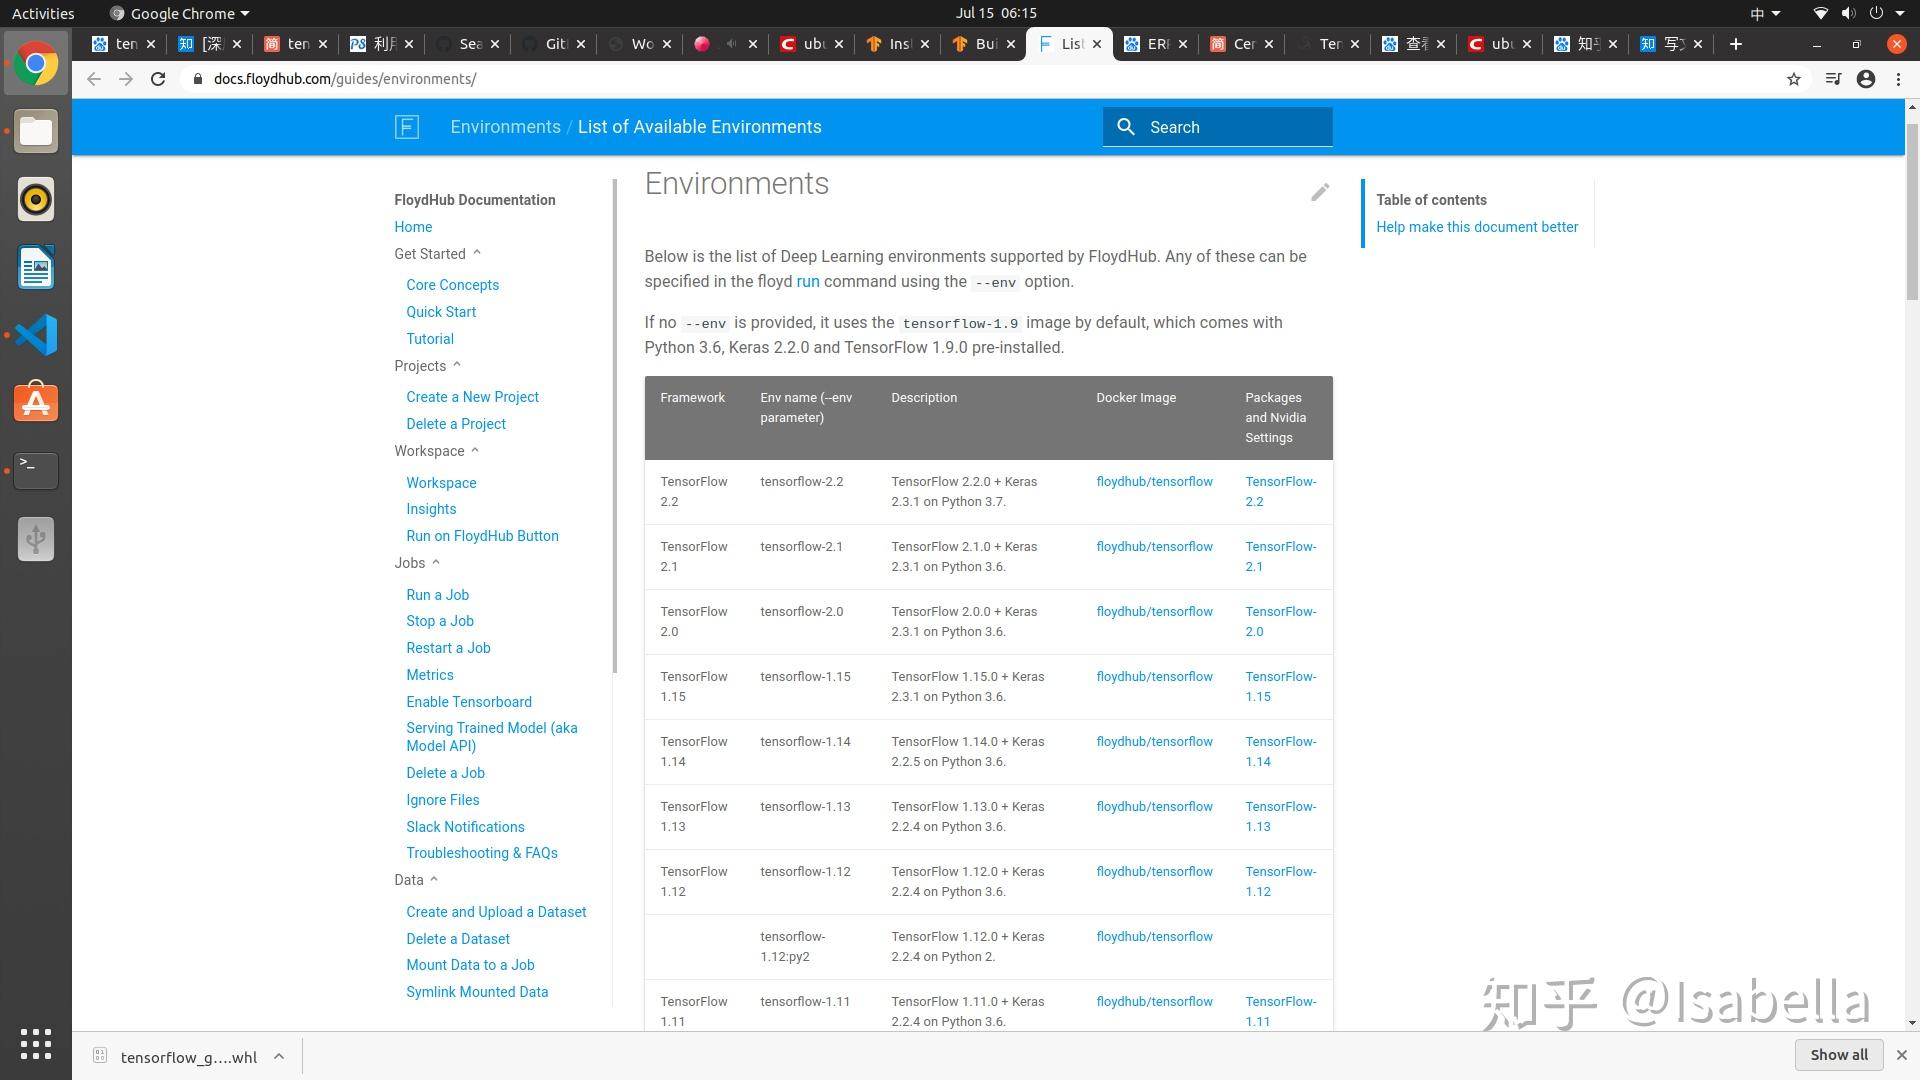Open the Chrome profile avatar icon

pyautogui.click(x=1866, y=79)
